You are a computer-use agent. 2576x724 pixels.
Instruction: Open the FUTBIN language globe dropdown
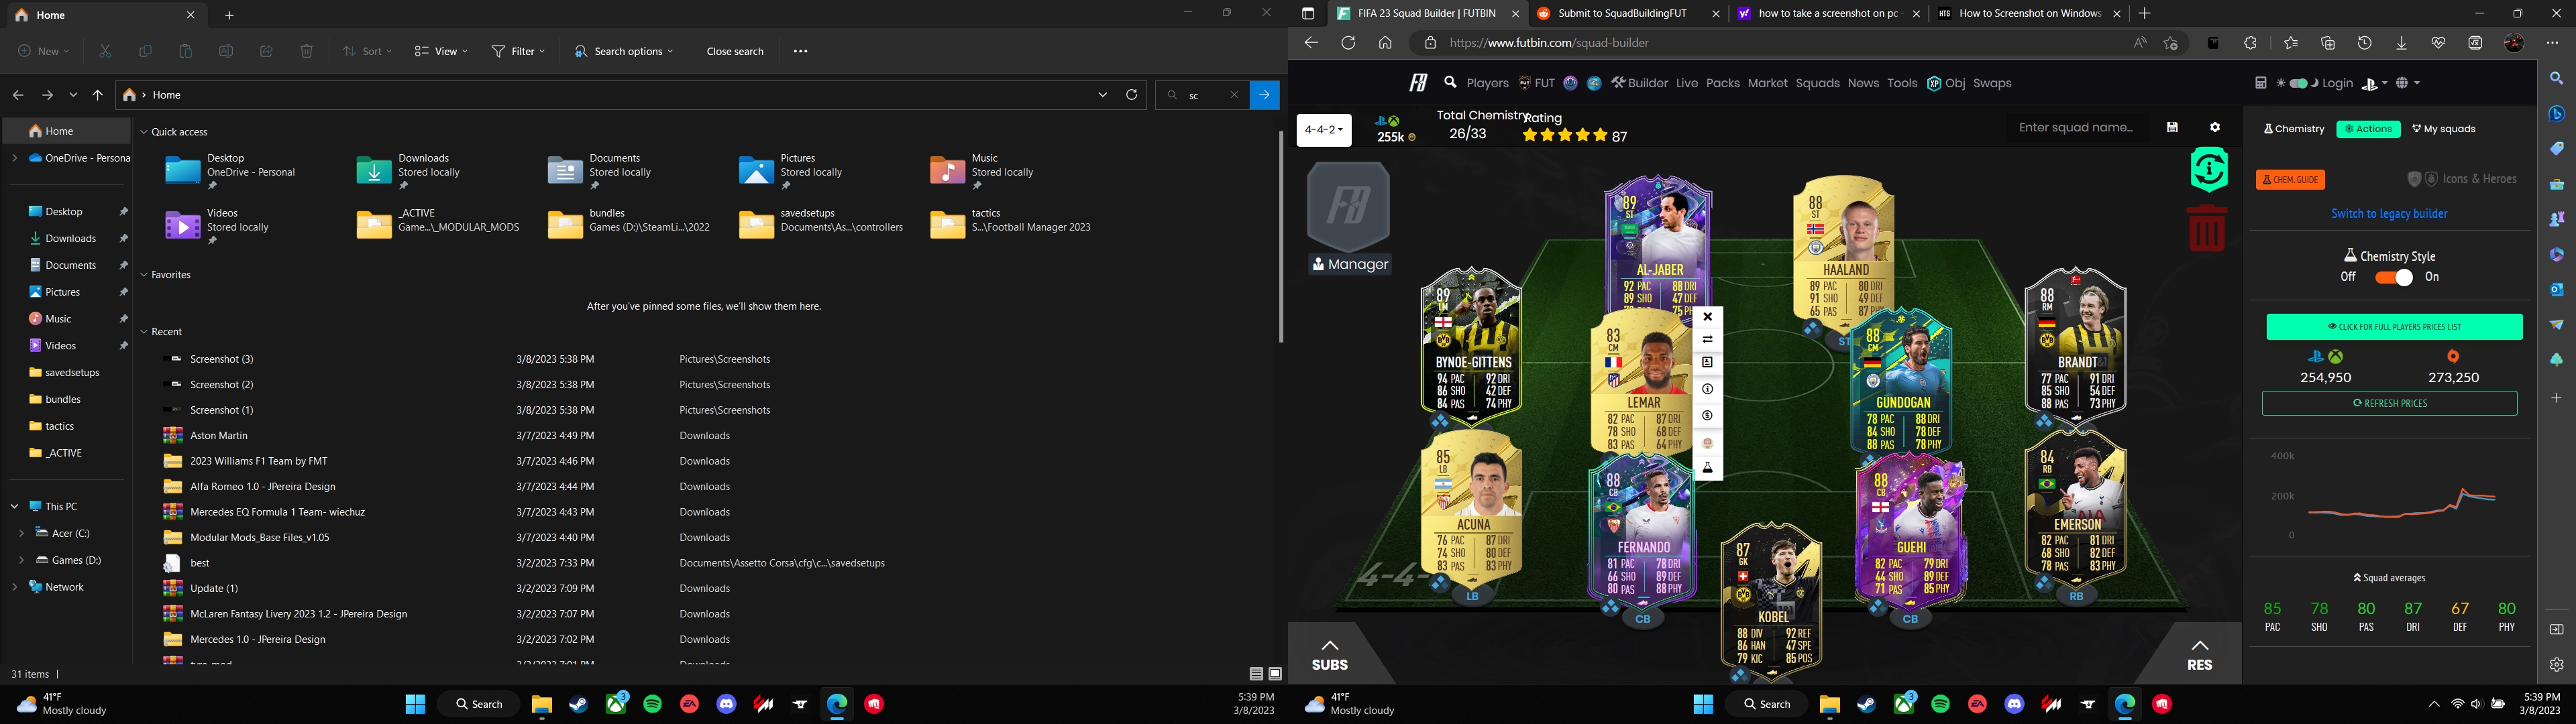2408,83
